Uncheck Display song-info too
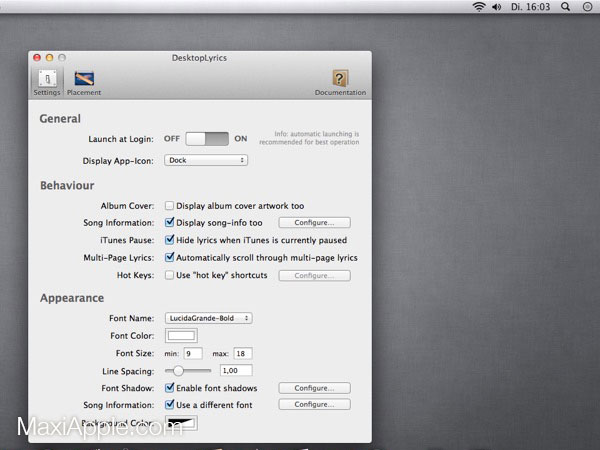The width and height of the screenshot is (600, 450). [169, 222]
